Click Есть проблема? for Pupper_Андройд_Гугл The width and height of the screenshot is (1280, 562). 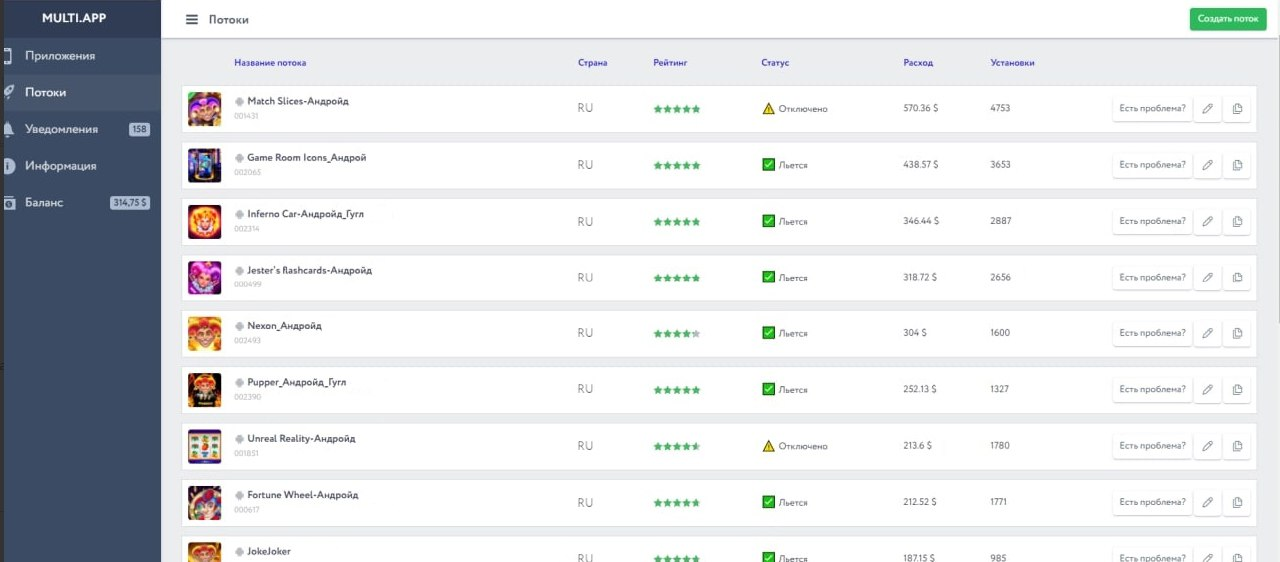[1152, 389]
